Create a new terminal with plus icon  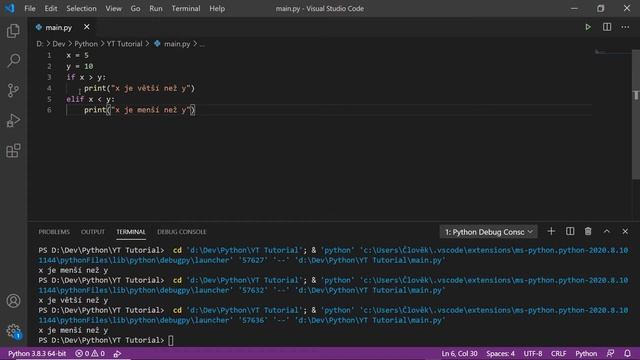(x=551, y=231)
